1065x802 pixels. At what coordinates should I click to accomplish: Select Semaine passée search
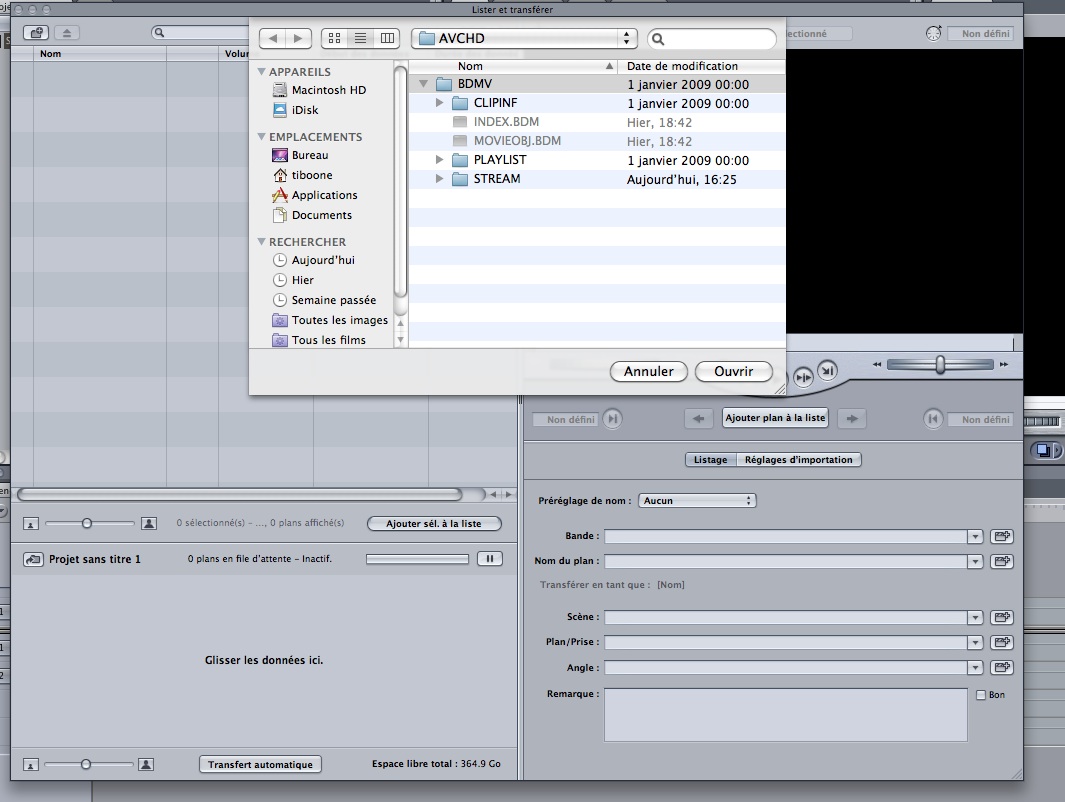click(x=325, y=299)
